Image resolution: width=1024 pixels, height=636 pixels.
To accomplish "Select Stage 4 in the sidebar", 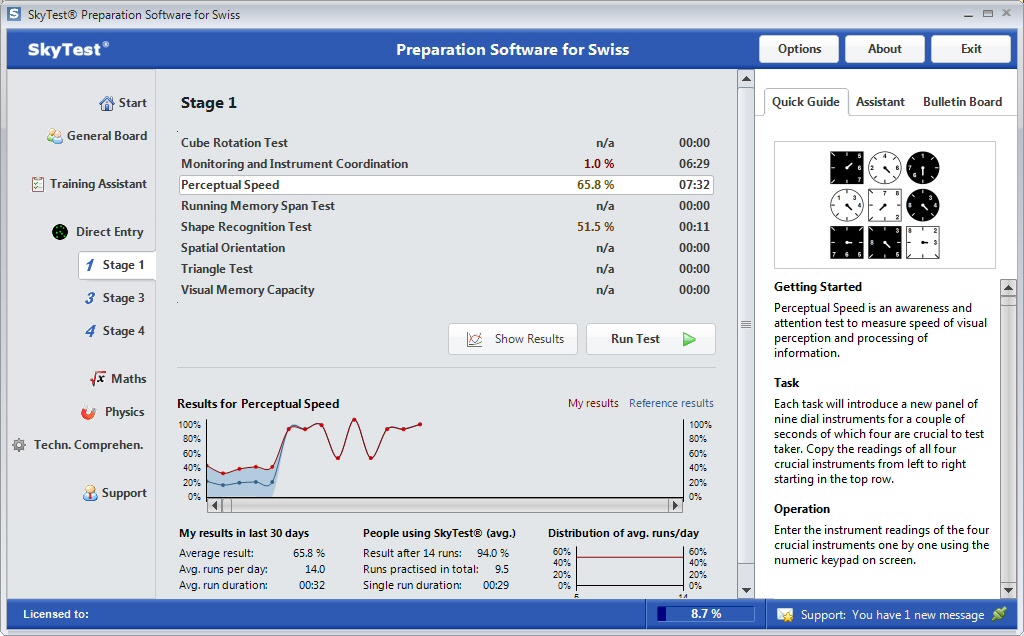I will (115, 331).
